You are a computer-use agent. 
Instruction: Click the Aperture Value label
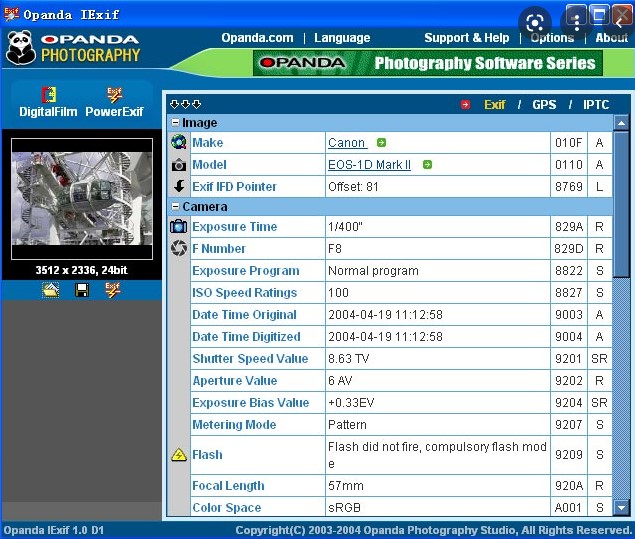[234, 381]
